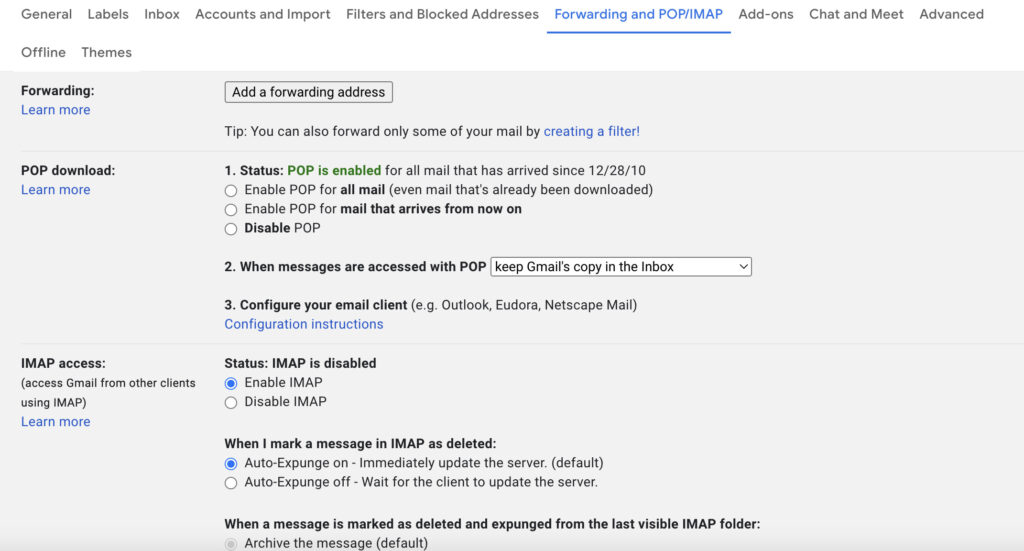Select Enable POP for all mail radio
This screenshot has height=551, width=1024.
231,190
